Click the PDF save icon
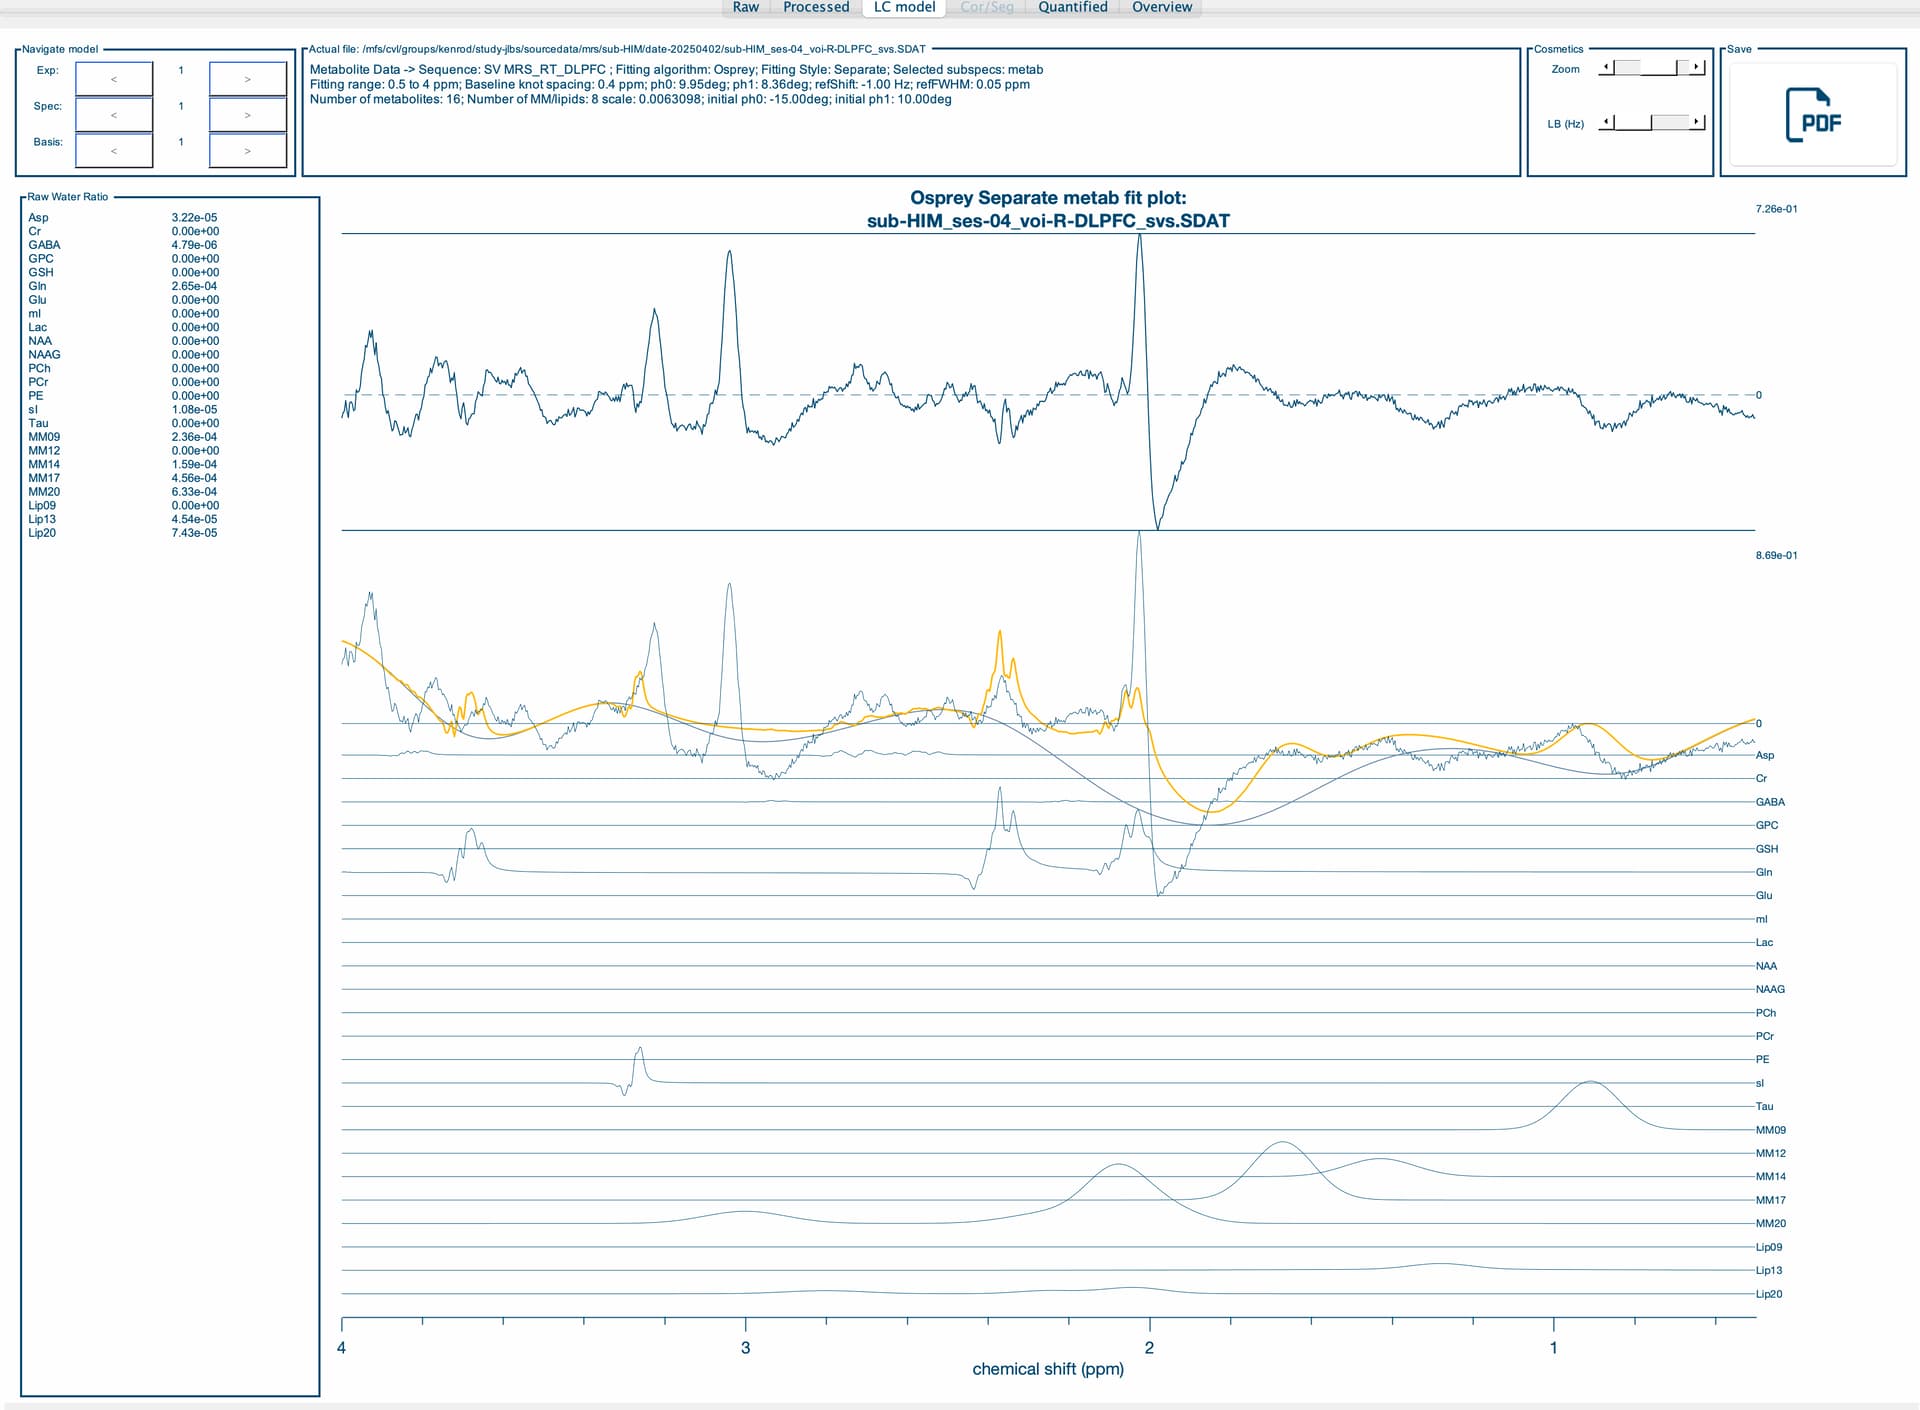1920x1410 pixels. pos(1813,115)
